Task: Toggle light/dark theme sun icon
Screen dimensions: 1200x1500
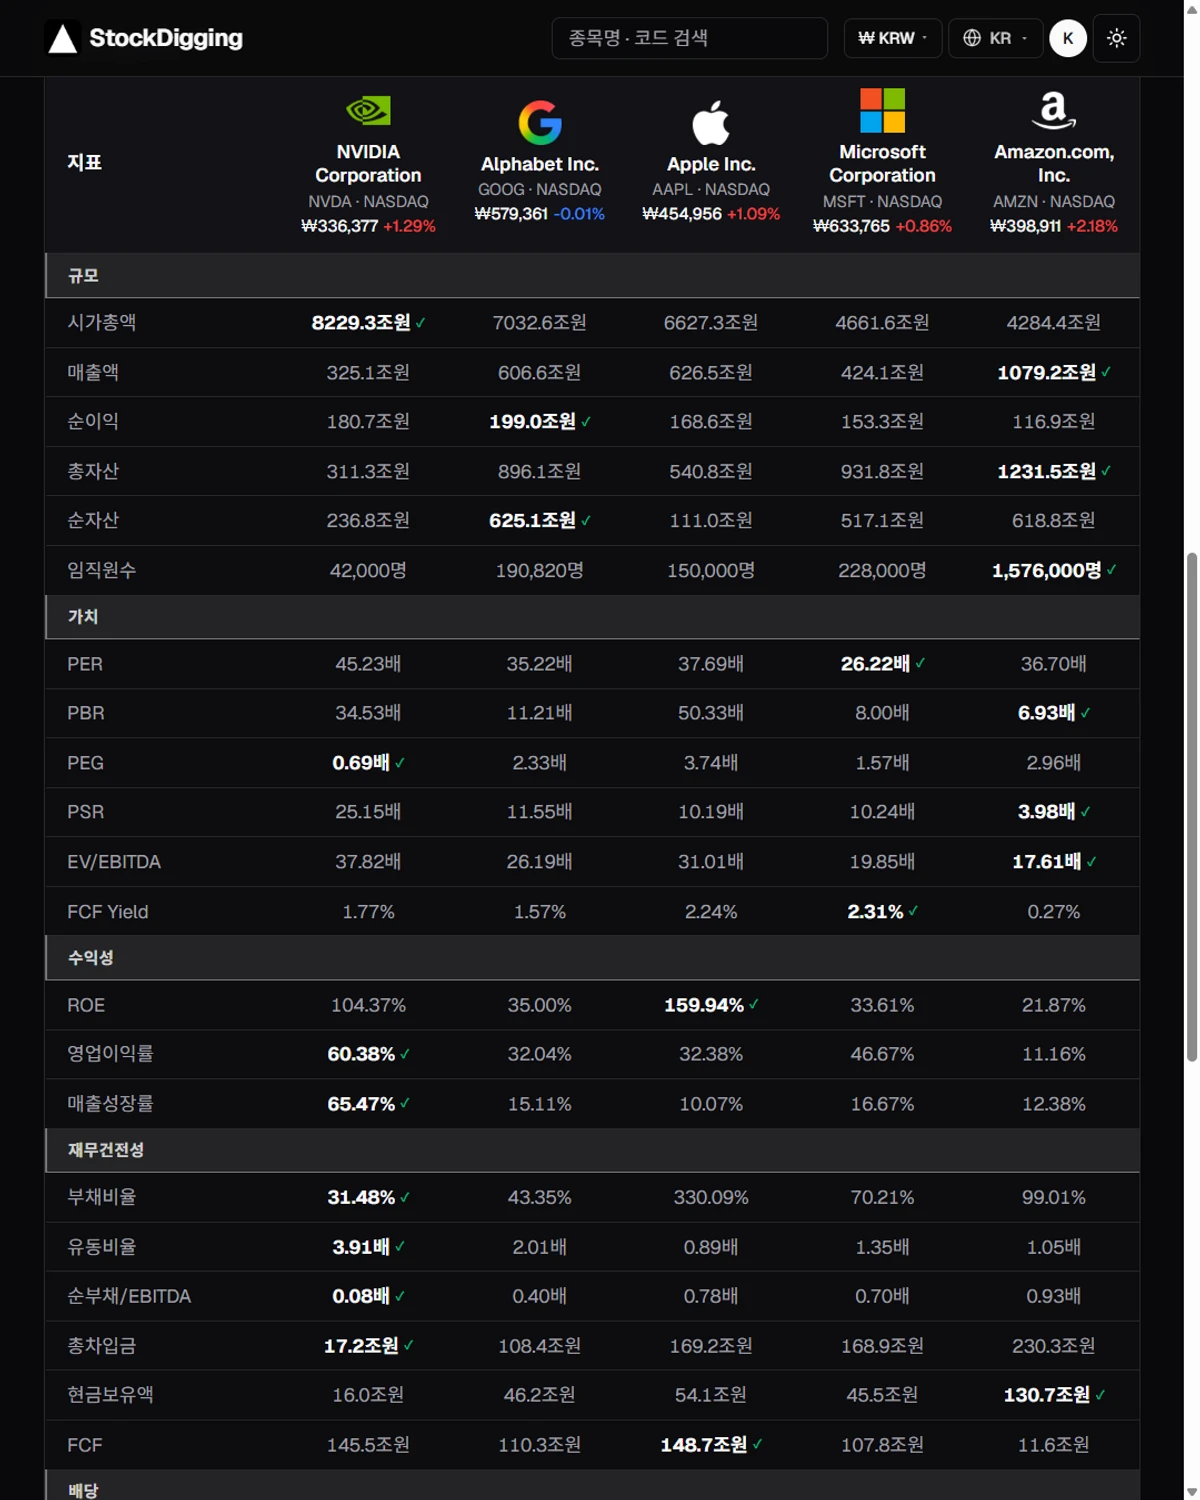Action: click(1116, 38)
